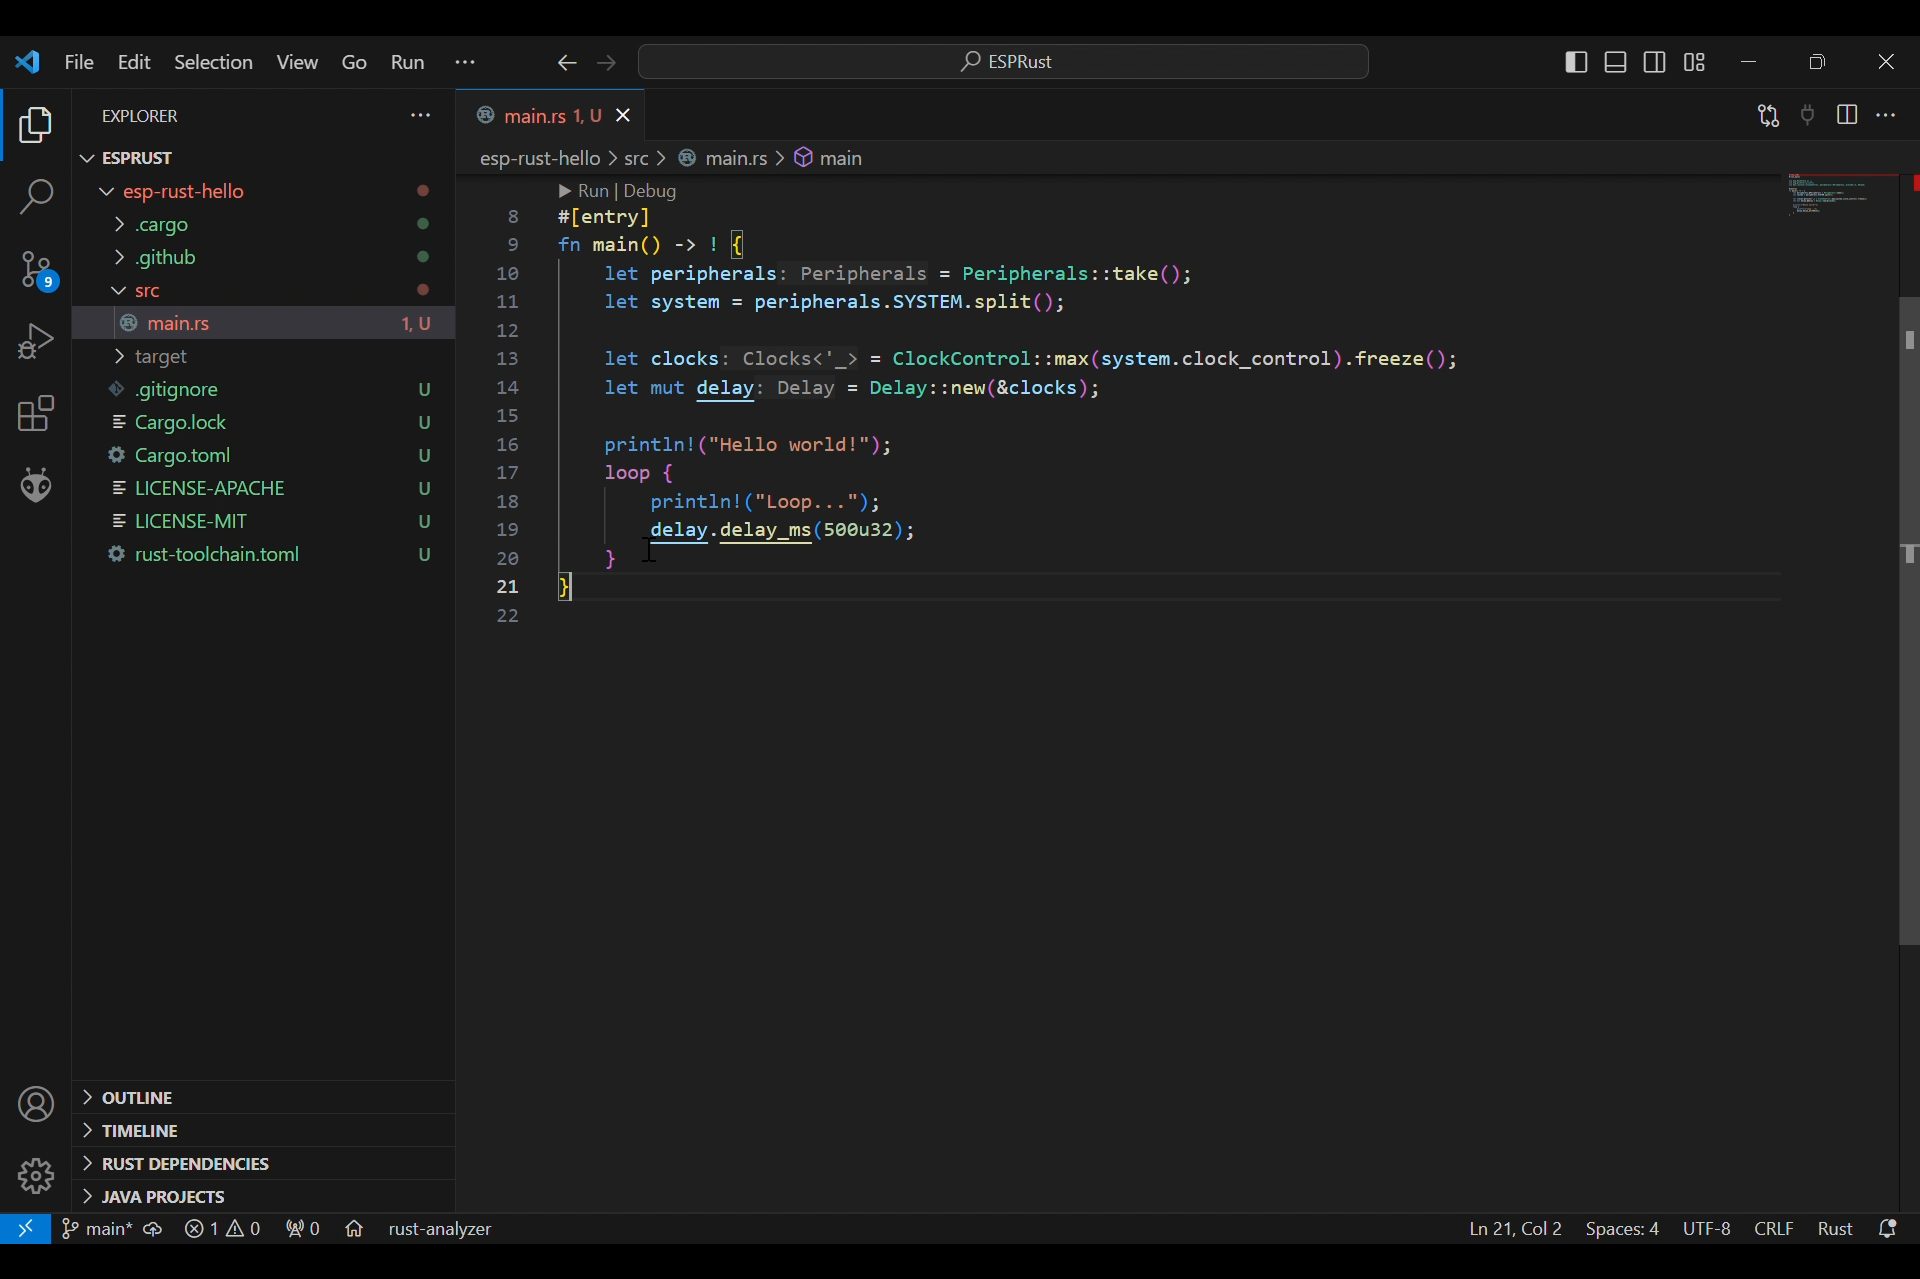Screen dimensions: 1920x1279
Task: Click the Run code lens above main
Action: pos(592,191)
